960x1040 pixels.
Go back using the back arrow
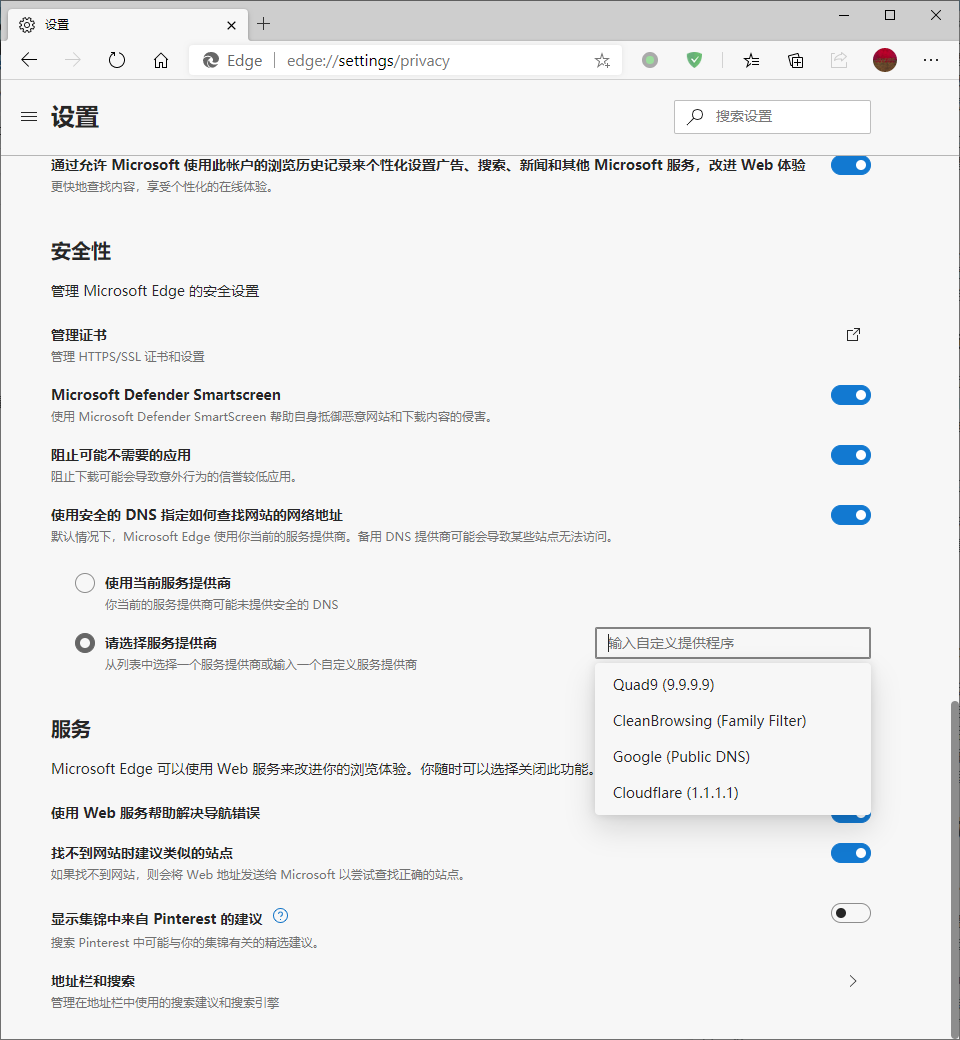coord(29,60)
